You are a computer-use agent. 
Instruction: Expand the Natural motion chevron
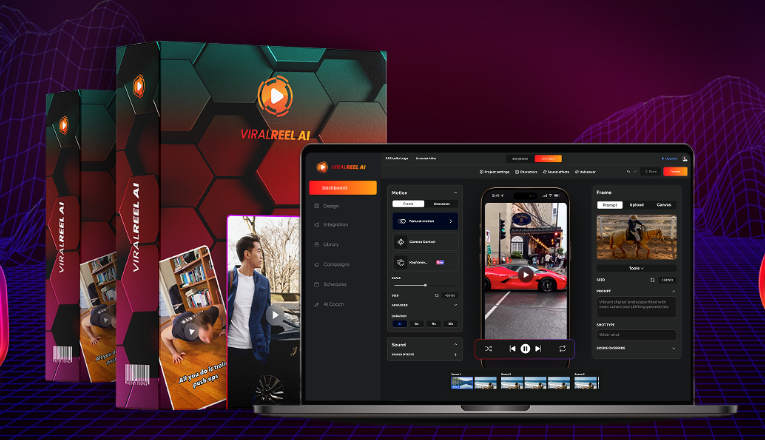(x=450, y=221)
